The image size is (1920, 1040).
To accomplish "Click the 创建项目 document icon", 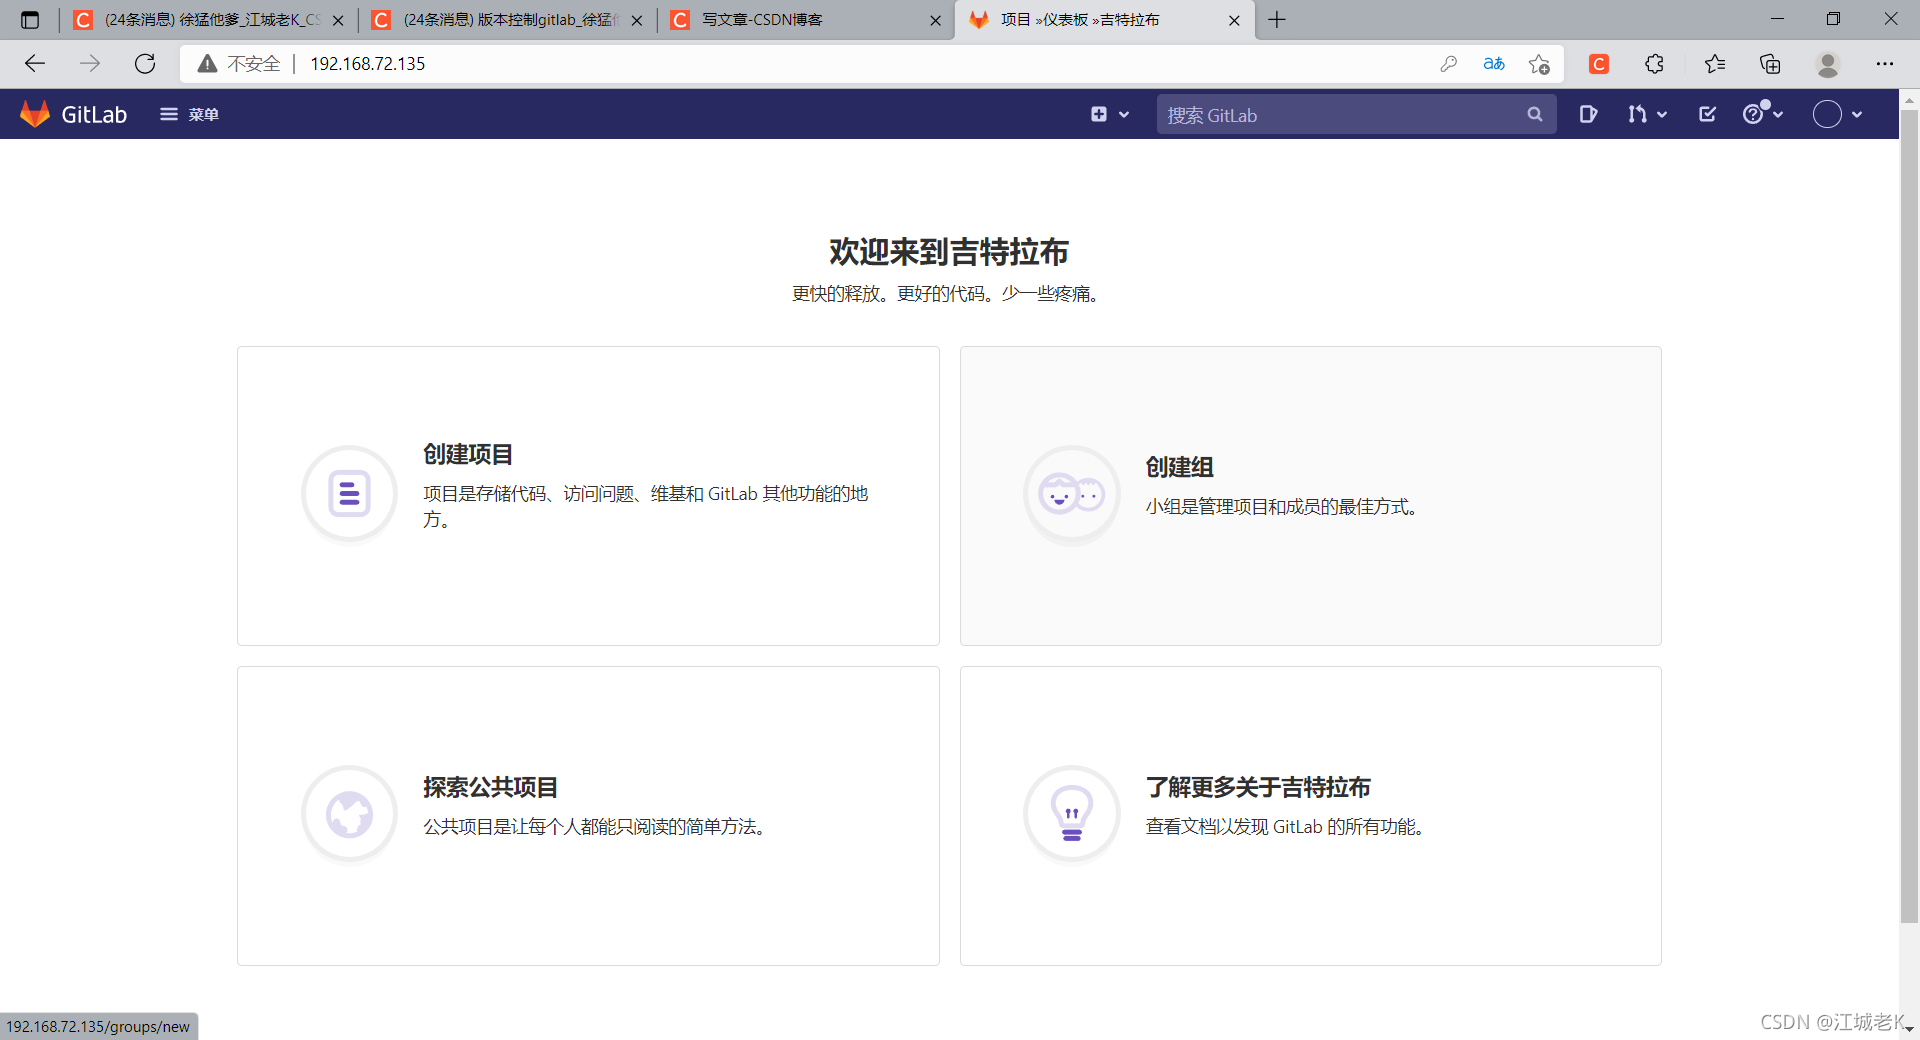I will pyautogui.click(x=349, y=494).
